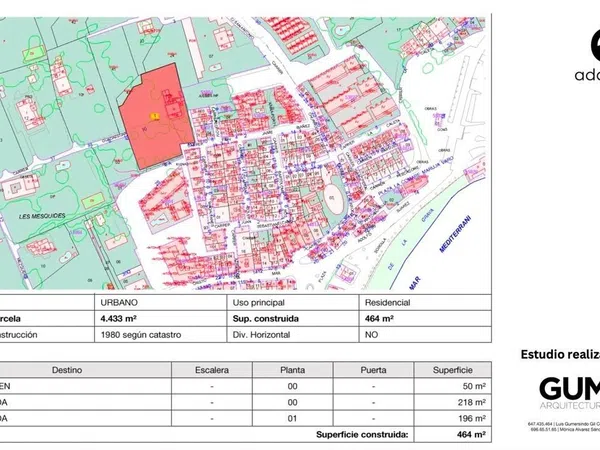Click the Div. Horizontal label cell
600x450 pixels.
262,335
